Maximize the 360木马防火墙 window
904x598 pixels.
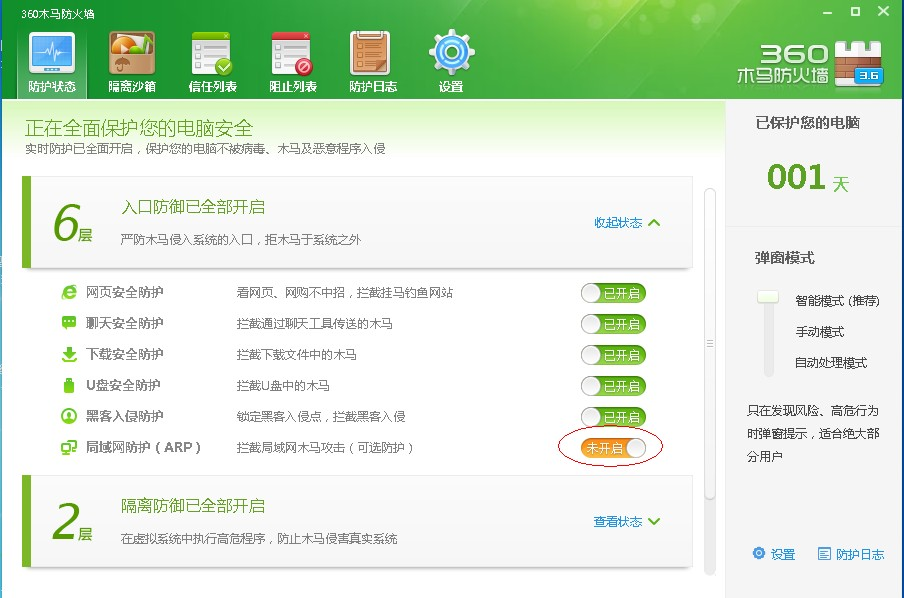click(856, 12)
